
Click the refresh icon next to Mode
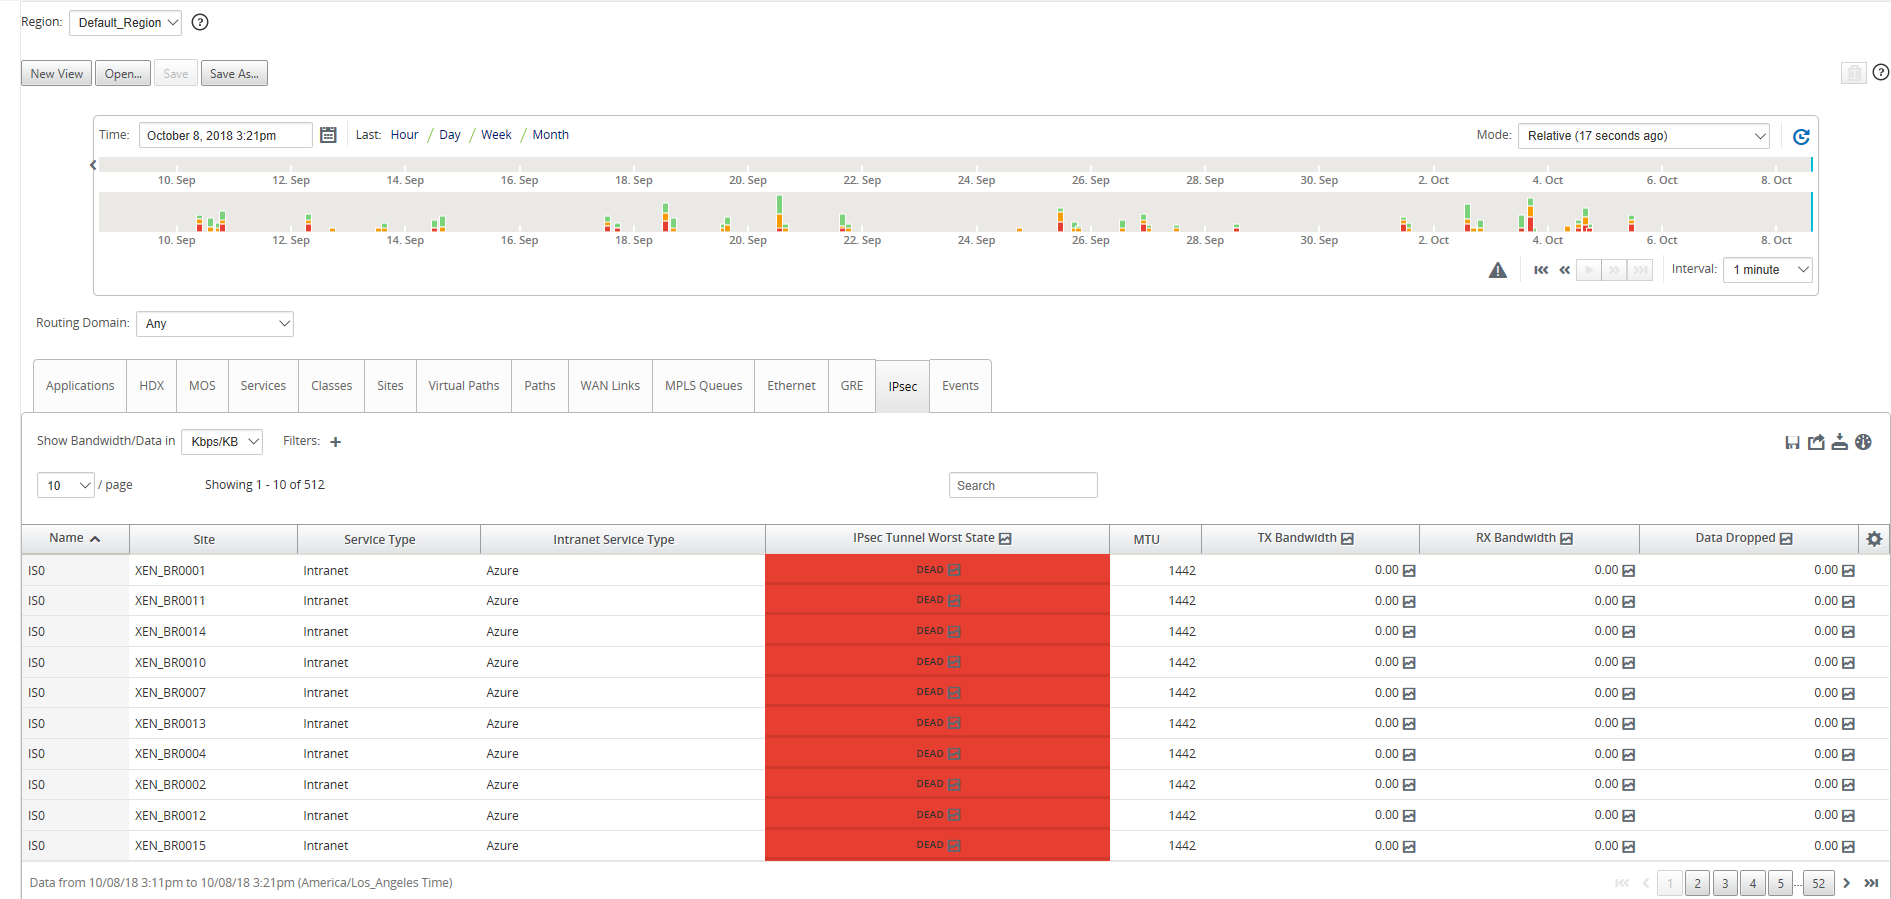(x=1801, y=137)
